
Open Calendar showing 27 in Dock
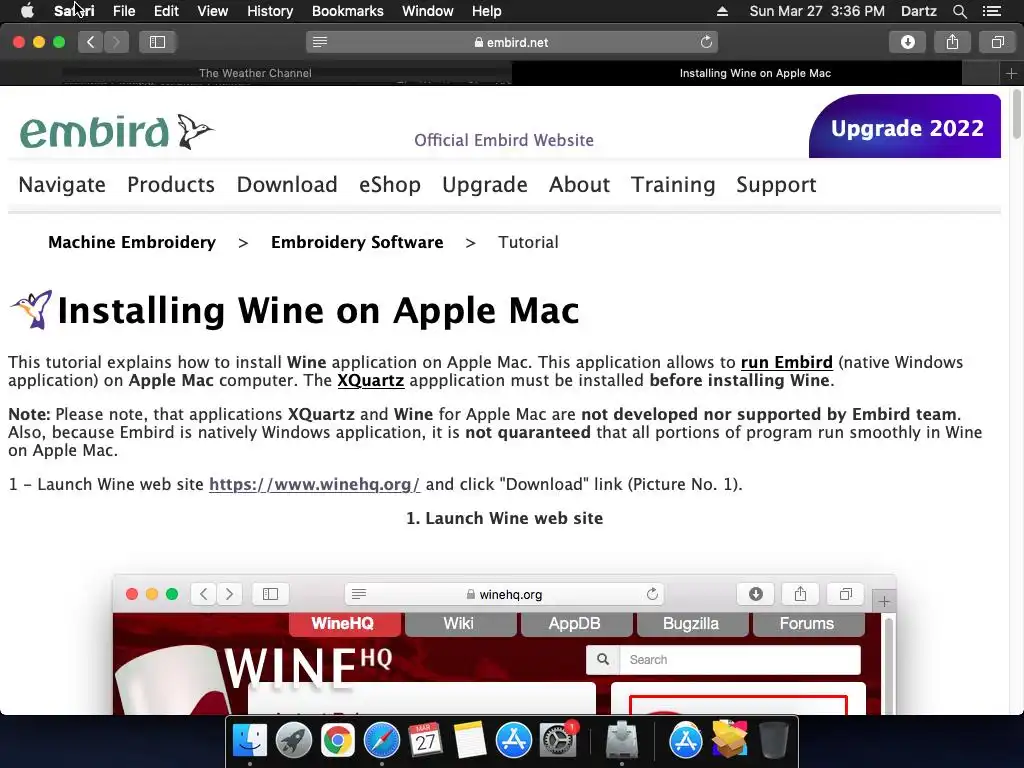click(x=425, y=740)
